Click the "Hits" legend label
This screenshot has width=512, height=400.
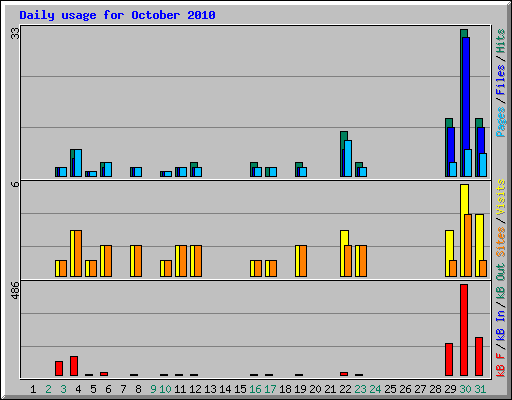[501, 41]
